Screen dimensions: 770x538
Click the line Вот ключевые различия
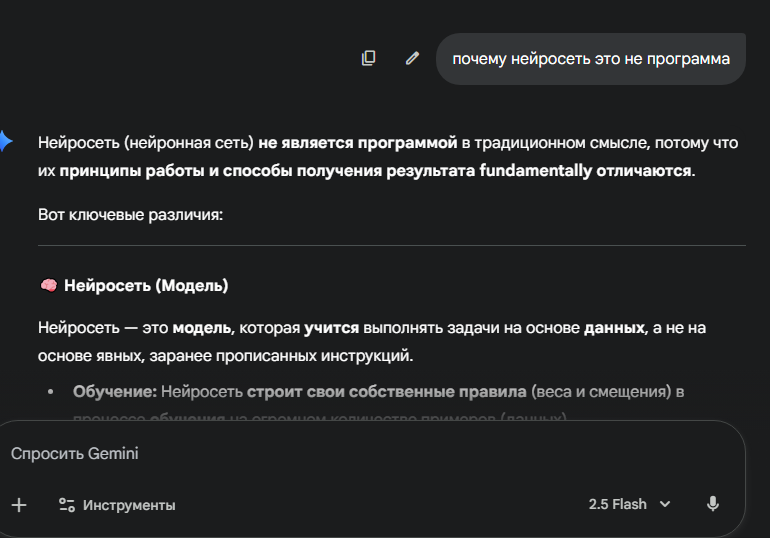130,215
